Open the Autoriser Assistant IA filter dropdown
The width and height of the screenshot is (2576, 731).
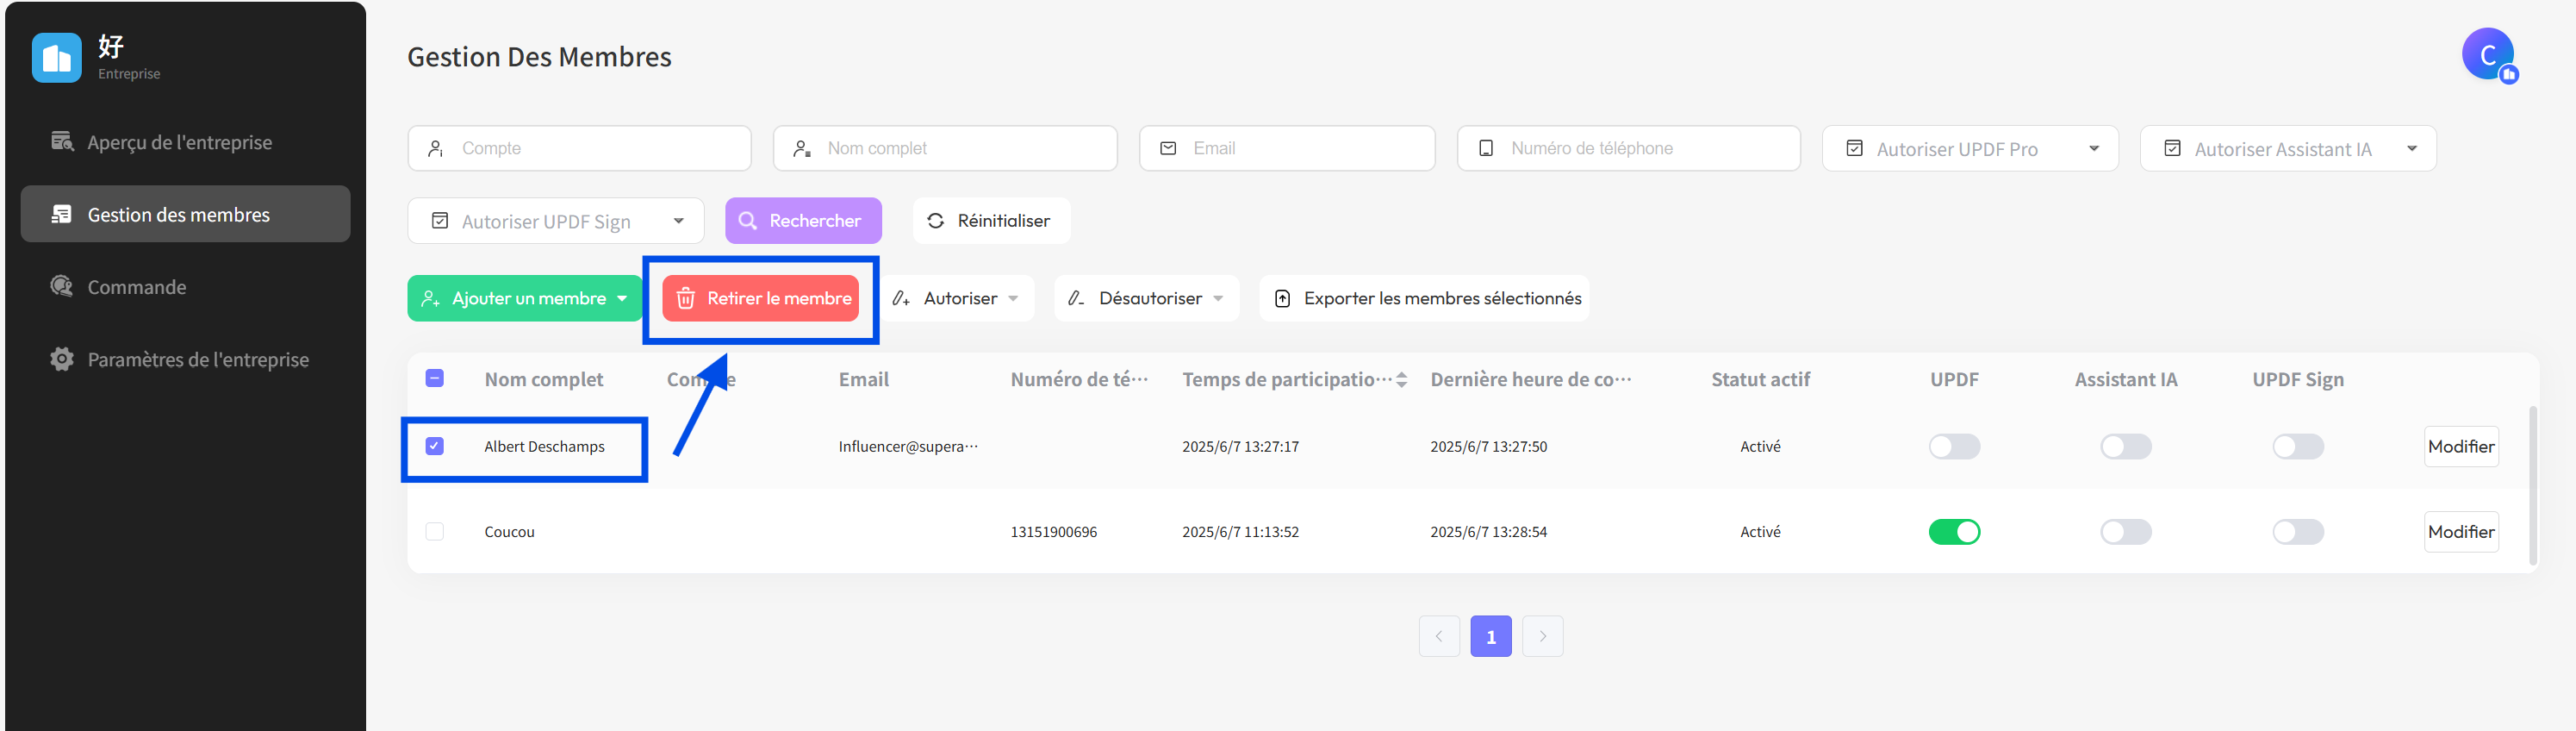[x=2288, y=148]
